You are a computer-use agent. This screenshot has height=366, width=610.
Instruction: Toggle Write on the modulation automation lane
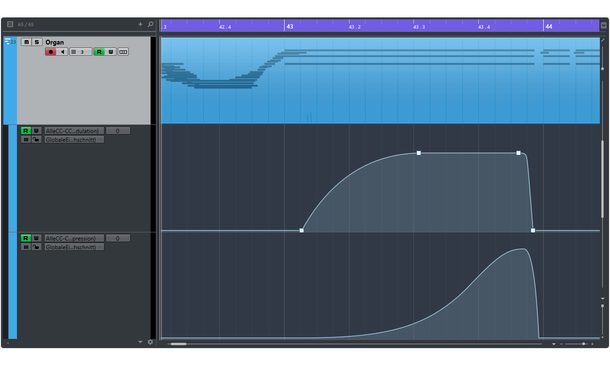pyautogui.click(x=36, y=131)
